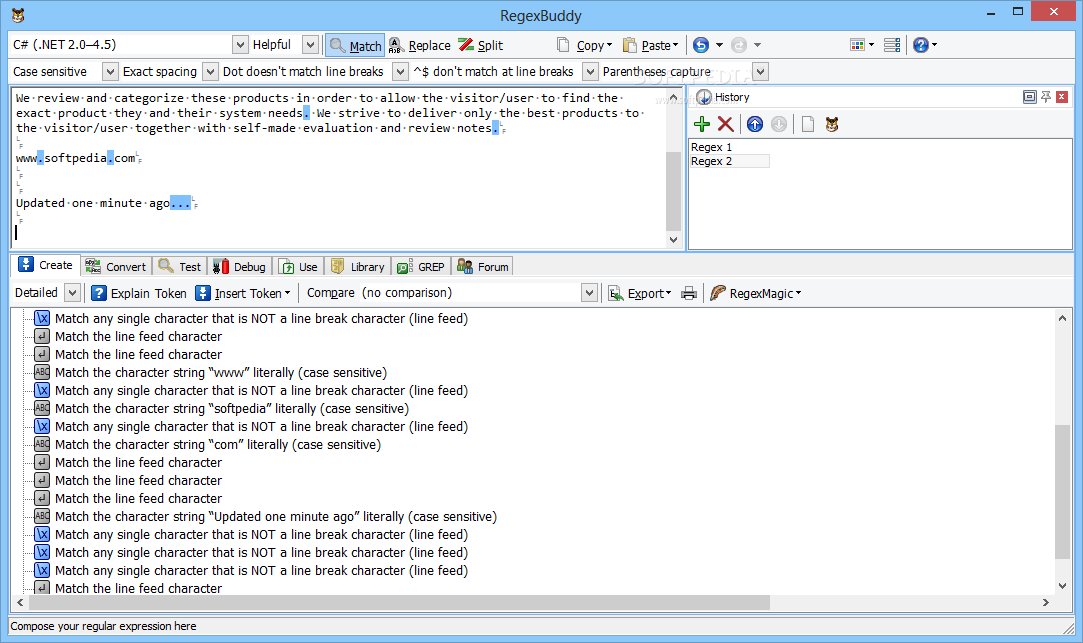
Task: Switch to Match mode
Action: click(355, 46)
